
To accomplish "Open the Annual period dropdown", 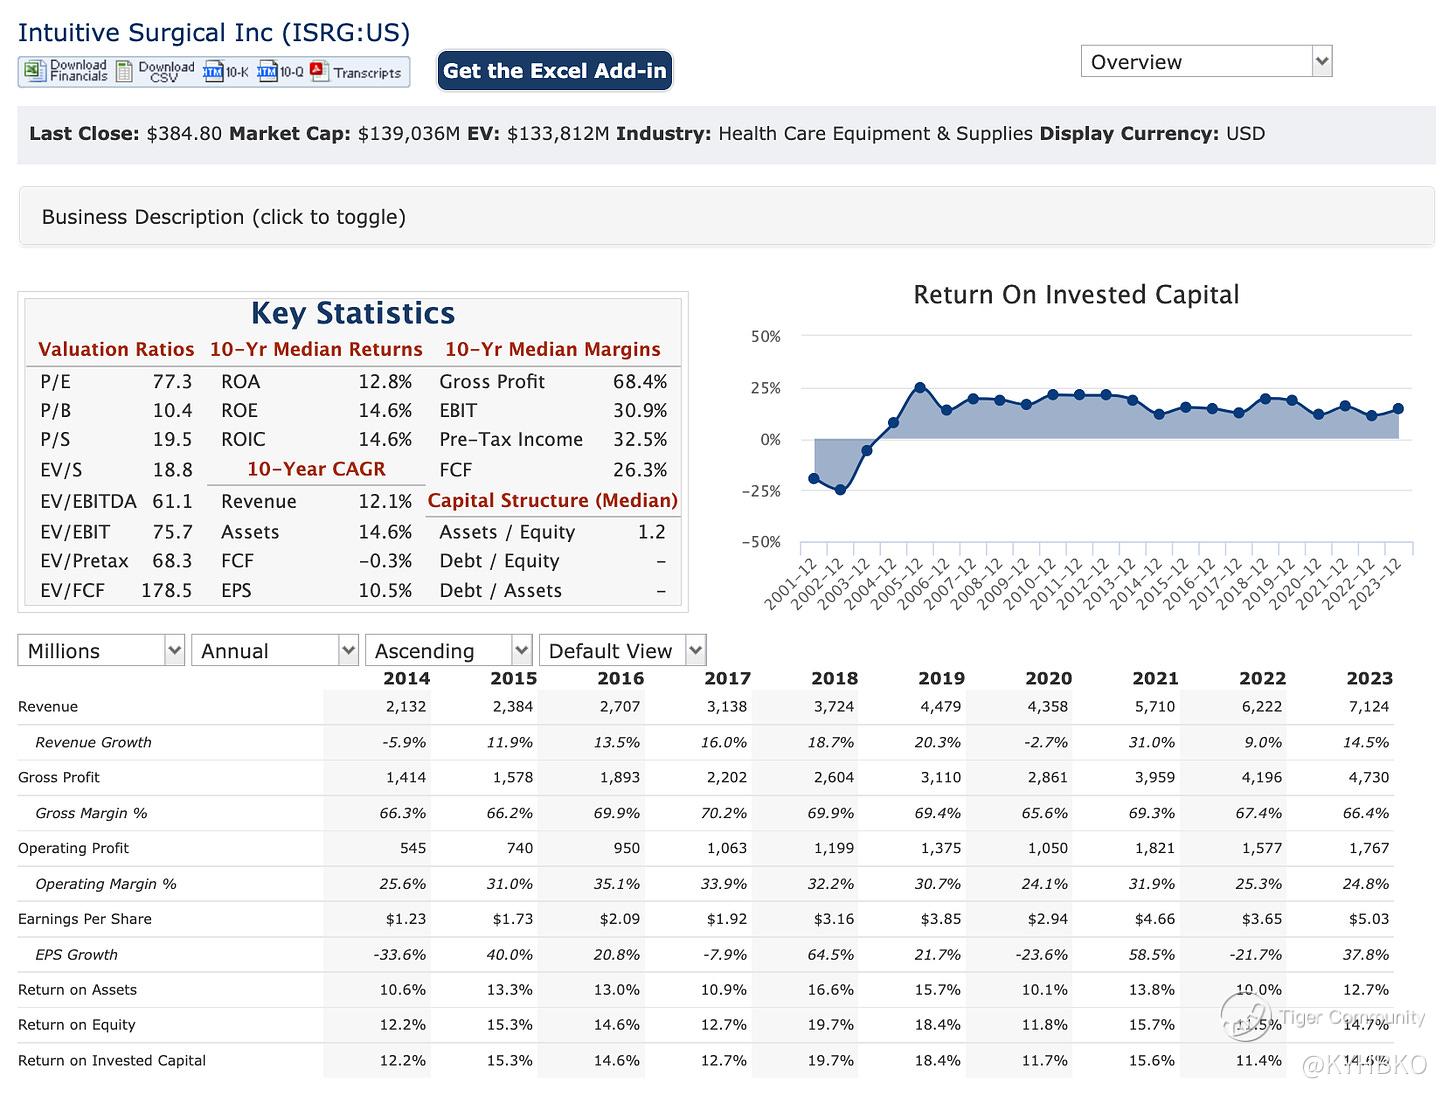I will click(274, 651).
